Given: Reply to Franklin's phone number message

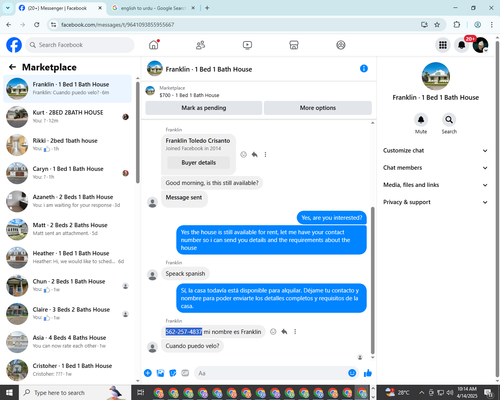Looking at the screenshot, I should pos(284,332).
